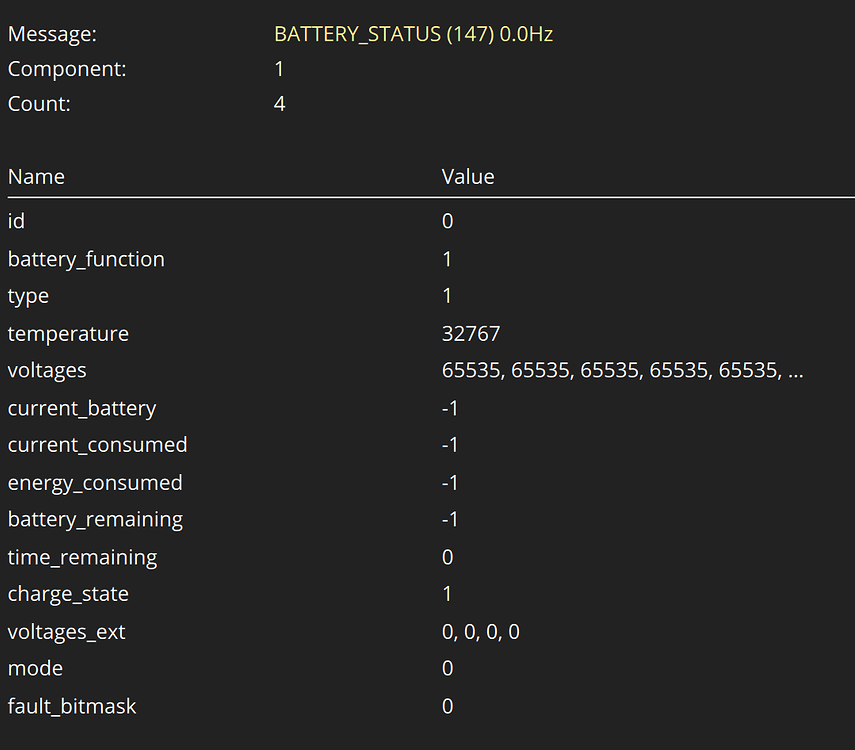Select the charge_state field row
Viewport: 855px width, 750px height.
[x=68, y=593]
